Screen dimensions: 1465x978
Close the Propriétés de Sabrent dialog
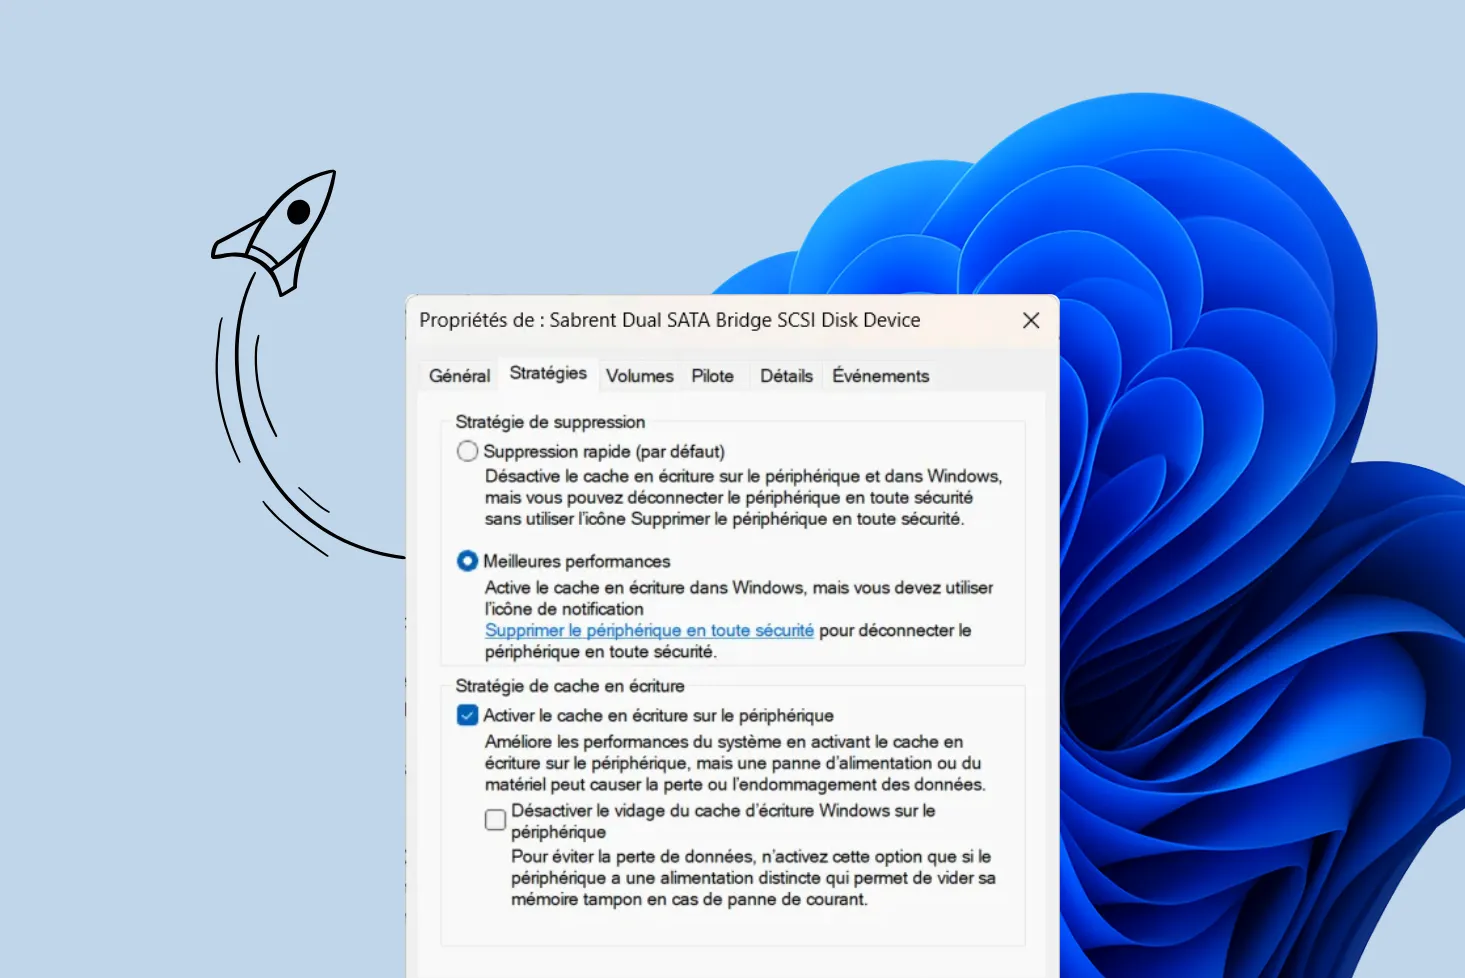click(1031, 320)
